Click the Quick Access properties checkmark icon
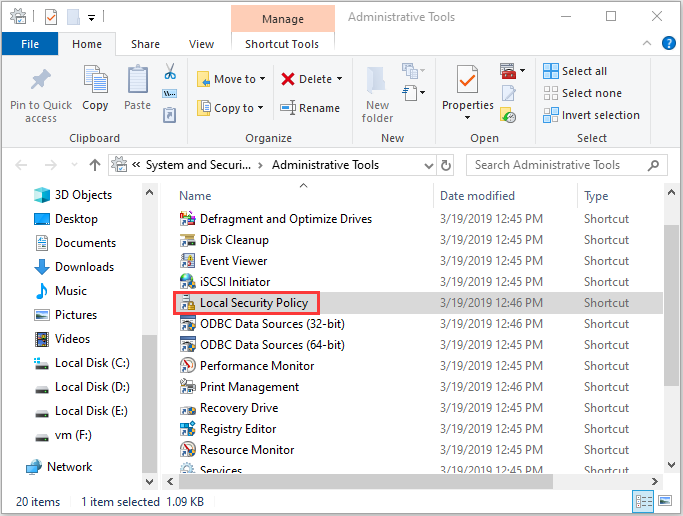683x516 pixels. [x=51, y=17]
